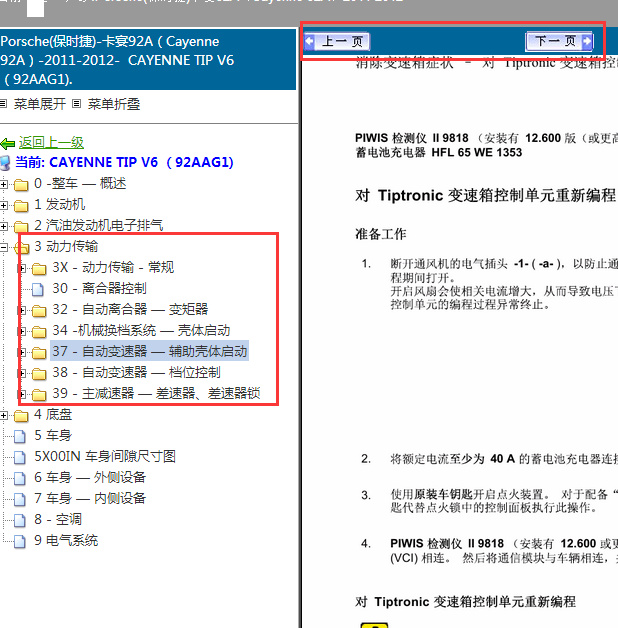Screen dimensions: 618x628
Task: Click 准备工作 section heading
Action: pos(381,234)
